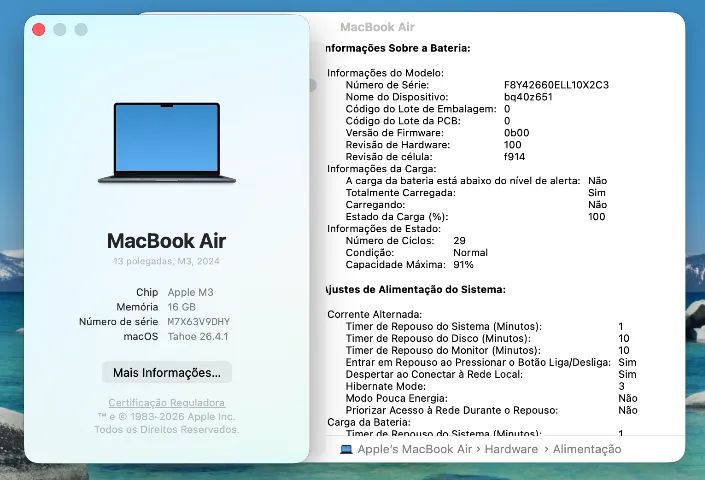Click battery serial F8Y42660ELL10X2C3
The image size is (705, 480).
click(x=556, y=85)
